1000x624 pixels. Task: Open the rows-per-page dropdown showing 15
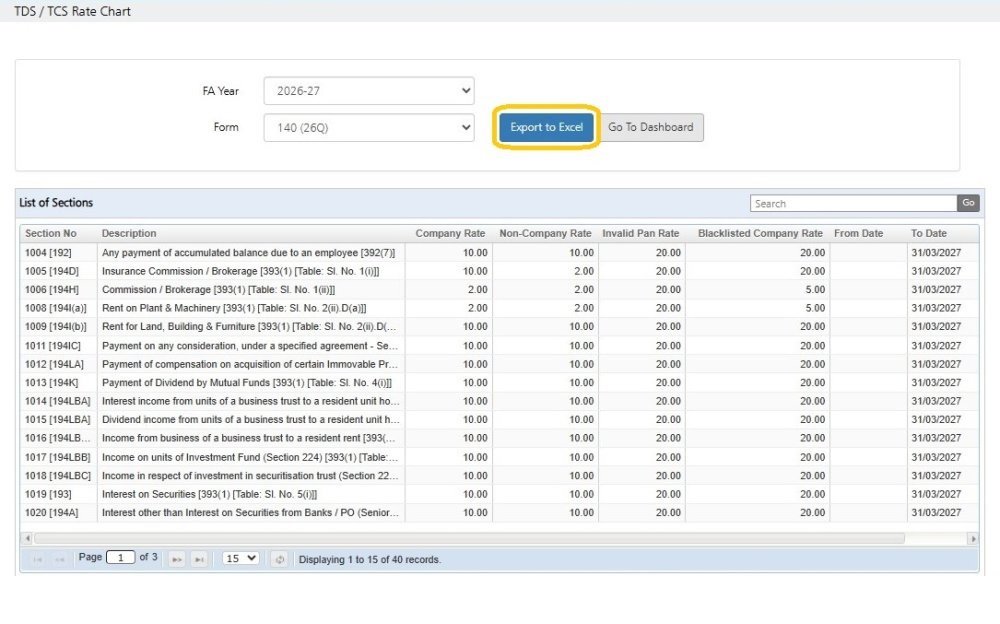point(240,558)
